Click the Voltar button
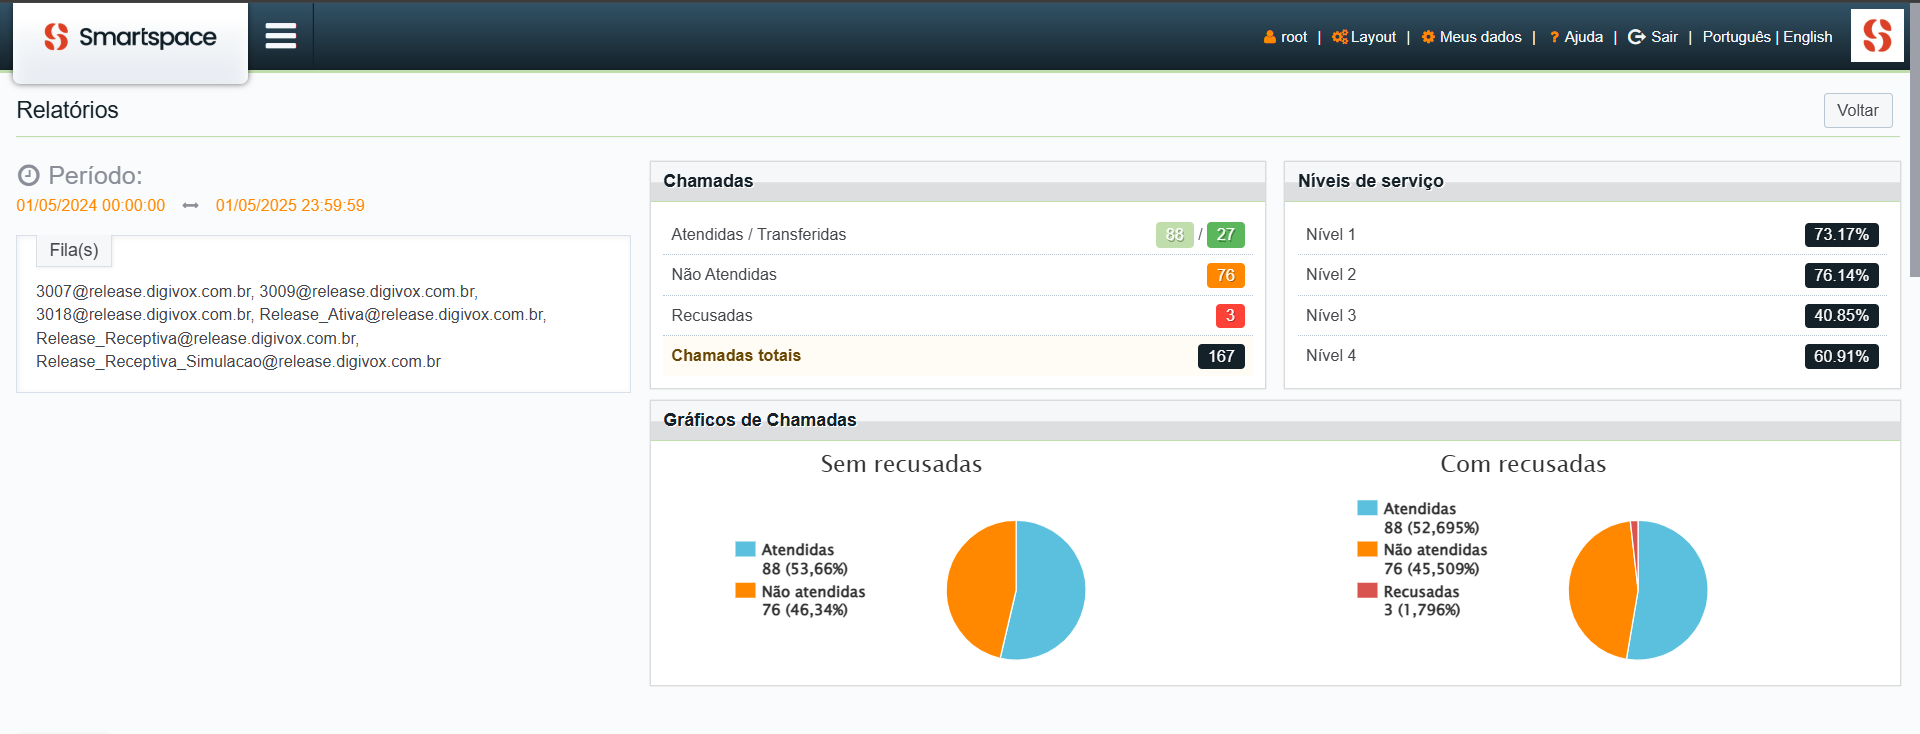Screen dimensions: 1920x734 [x=1858, y=110]
